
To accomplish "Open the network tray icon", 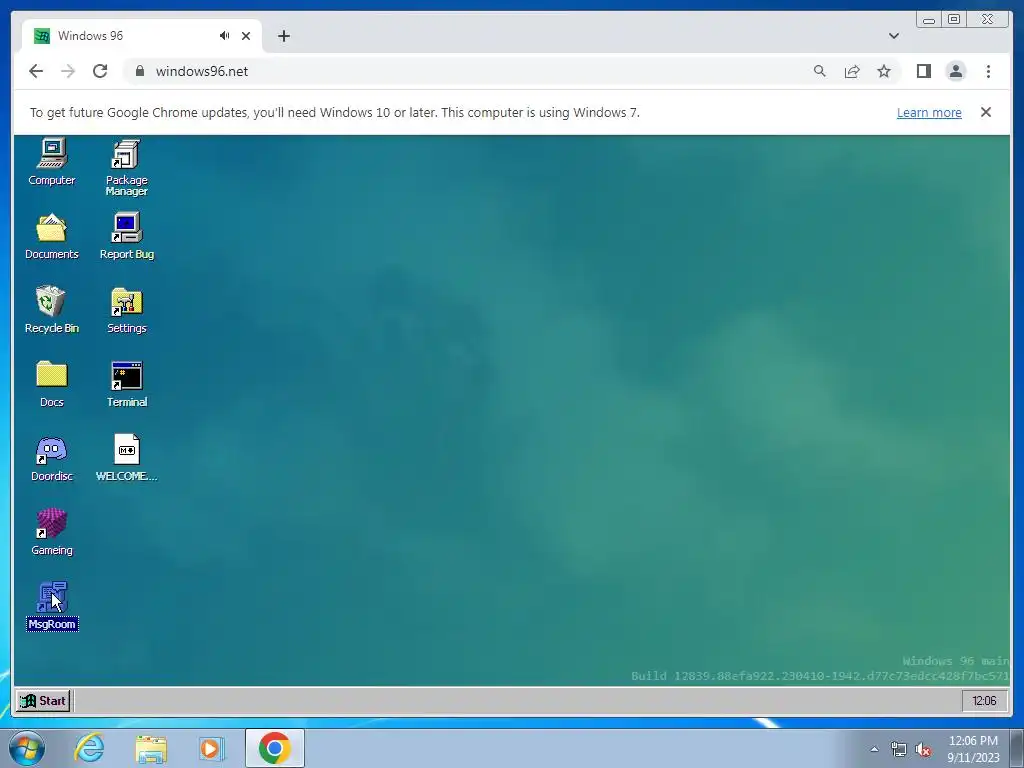I will click(x=899, y=749).
